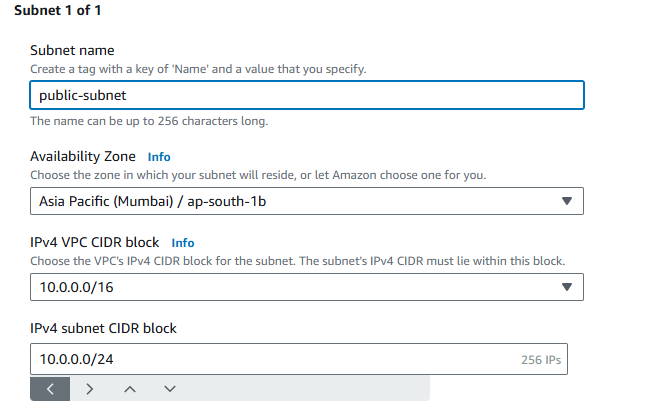Open the 10.0.0.0/16 VPC CIDR selector

coord(307,287)
